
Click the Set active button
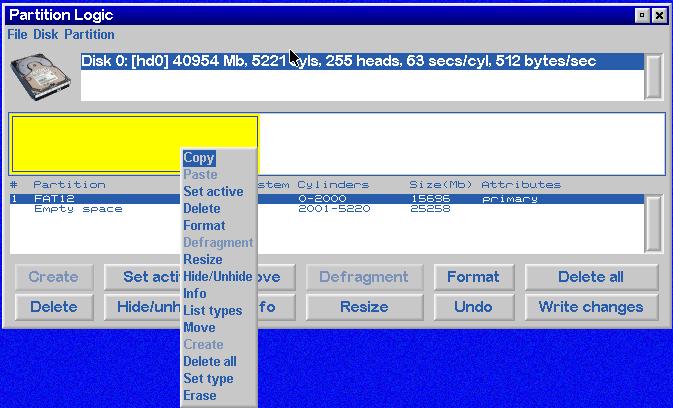pyautogui.click(x=142, y=277)
